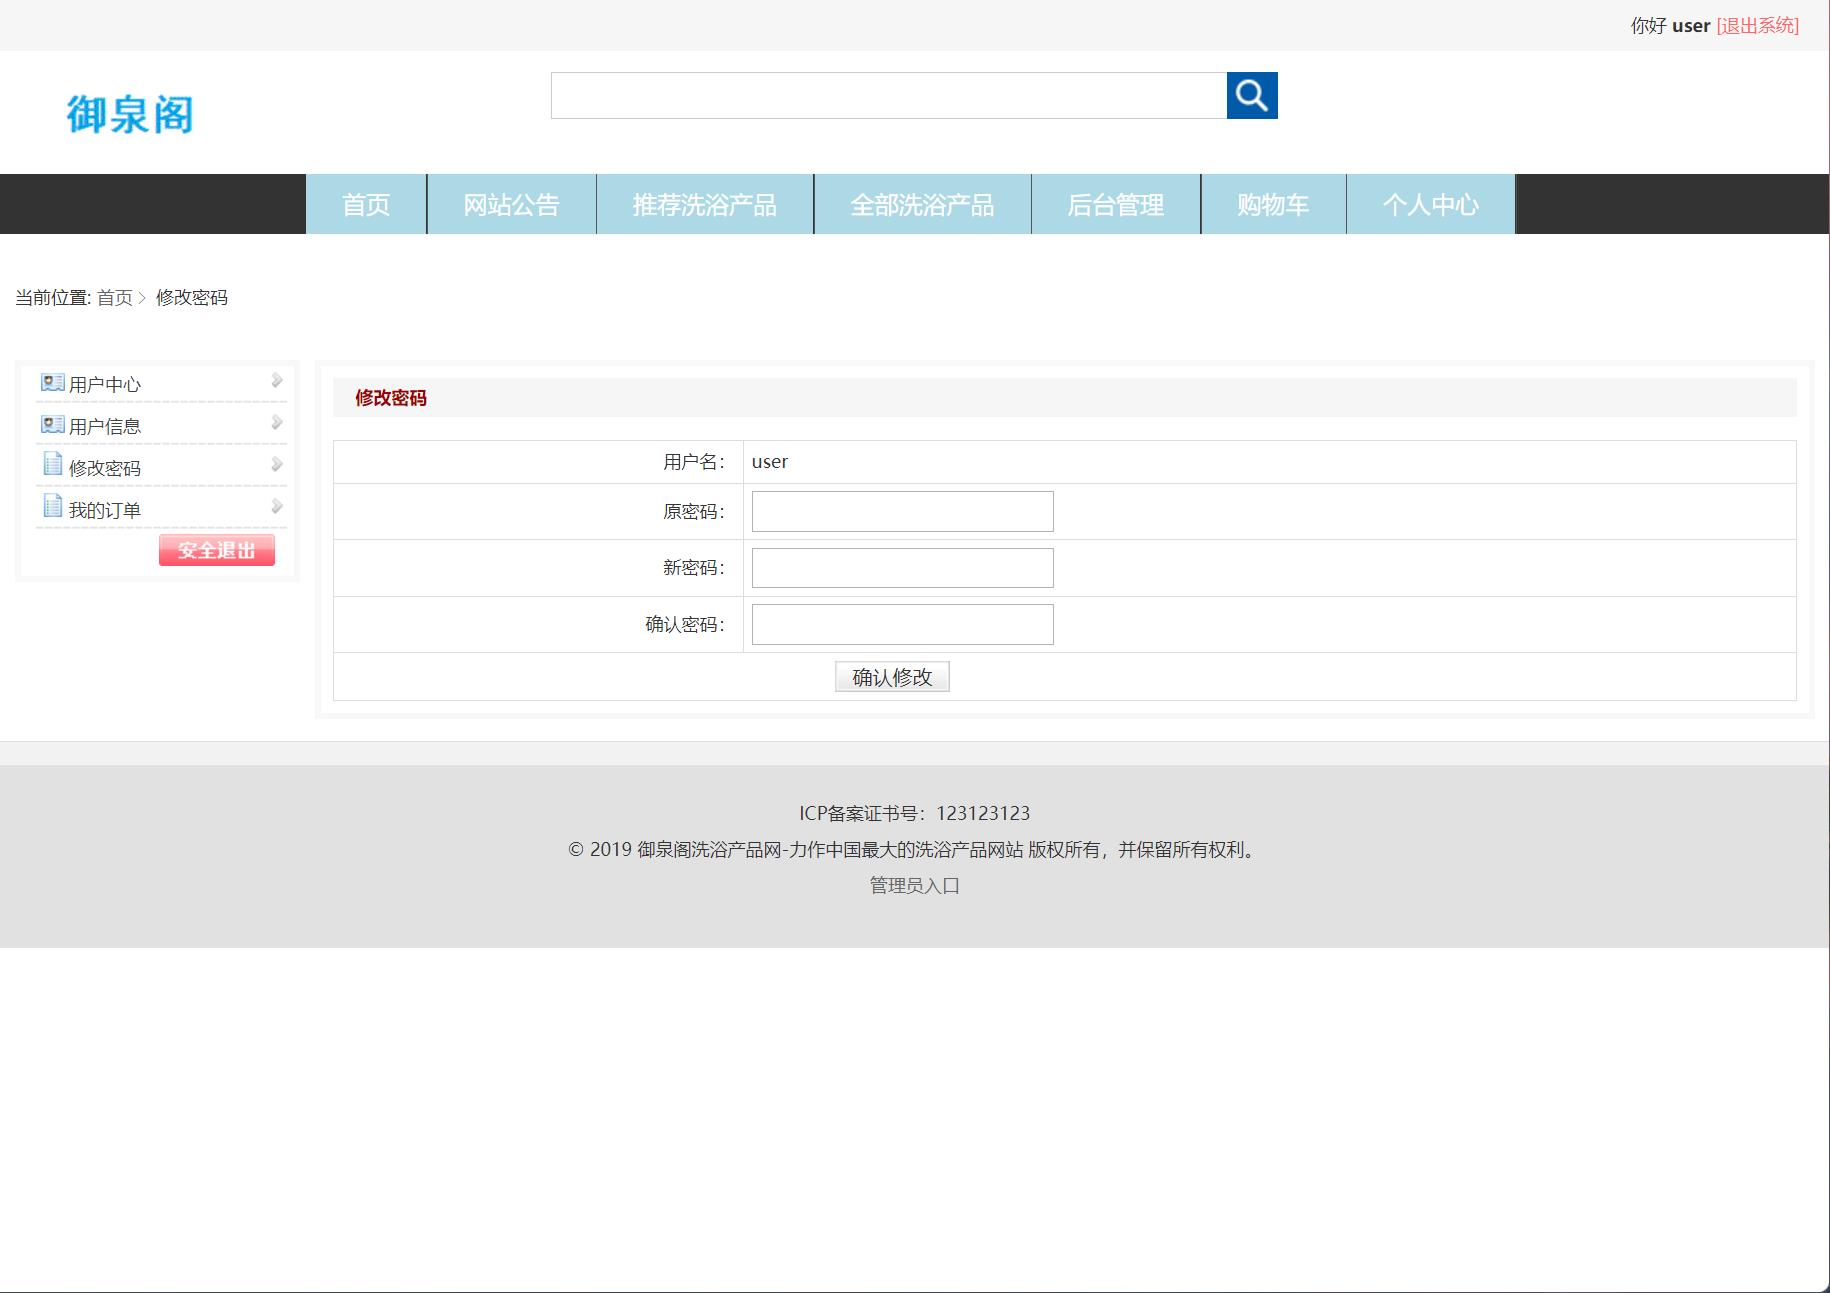Viewport: 1830px width, 1293px height.
Task: Click the 御泉阁 site logo
Action: point(132,113)
